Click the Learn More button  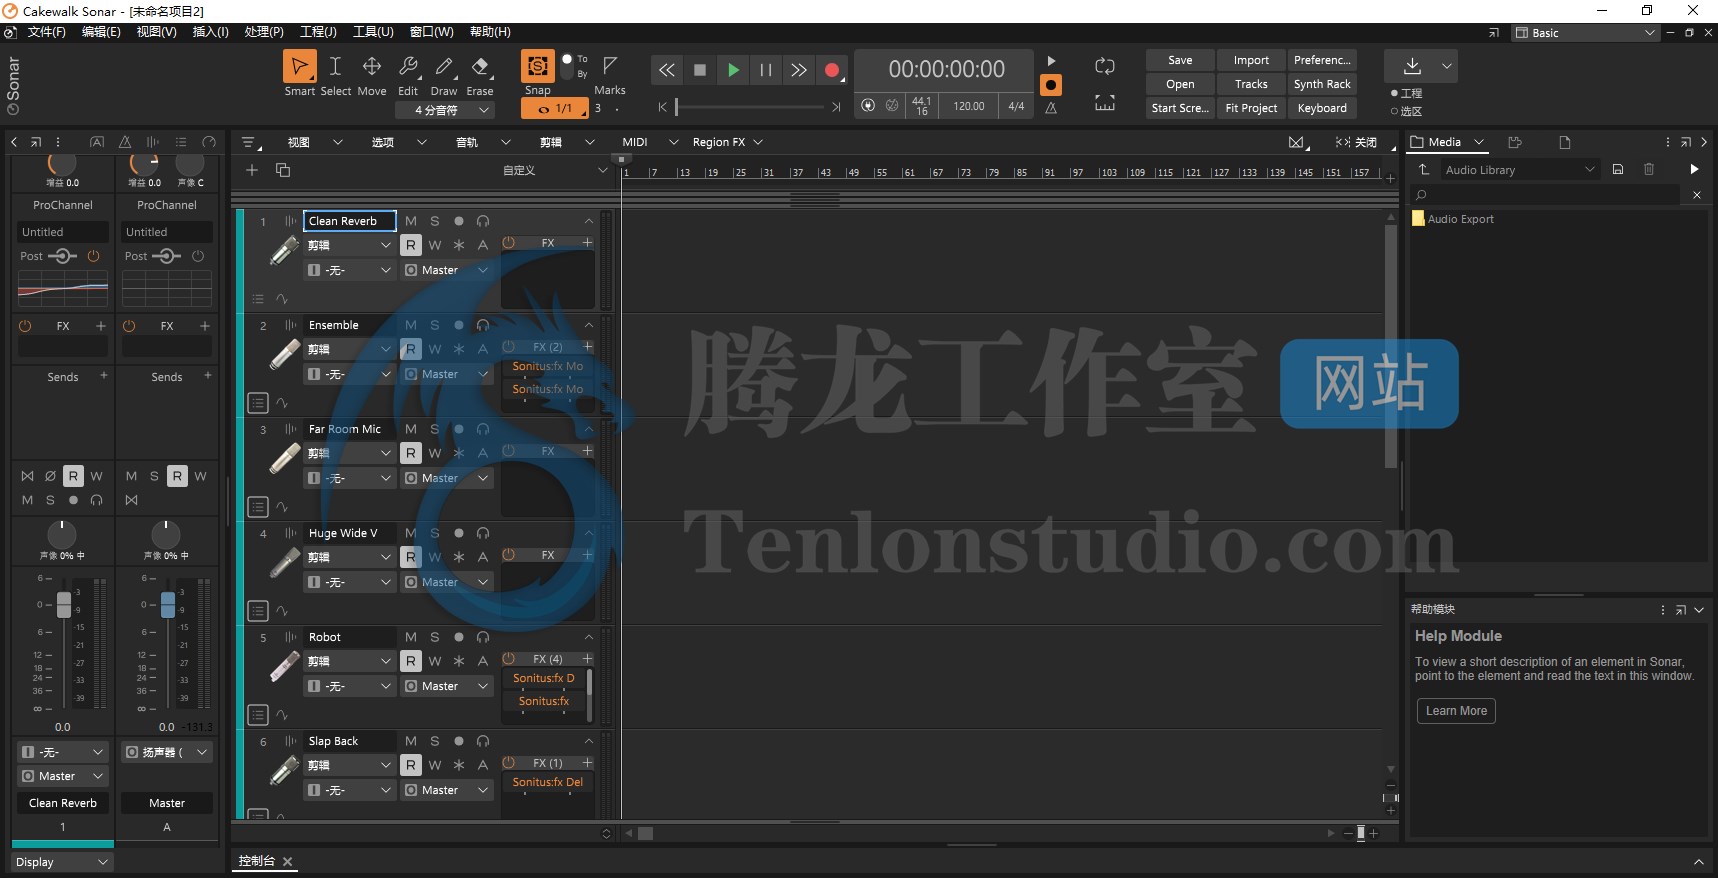1456,711
